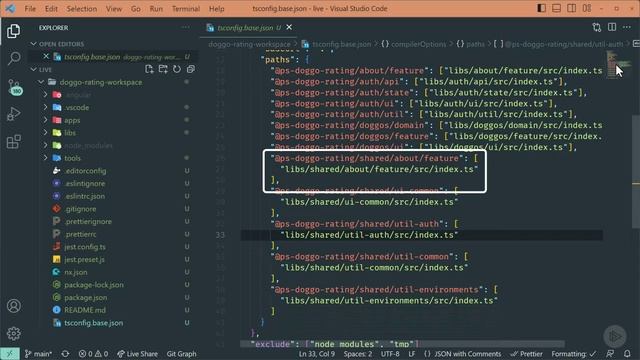This screenshot has width=640, height=360.
Task: Start Live Share from status bar
Action: click(137, 354)
